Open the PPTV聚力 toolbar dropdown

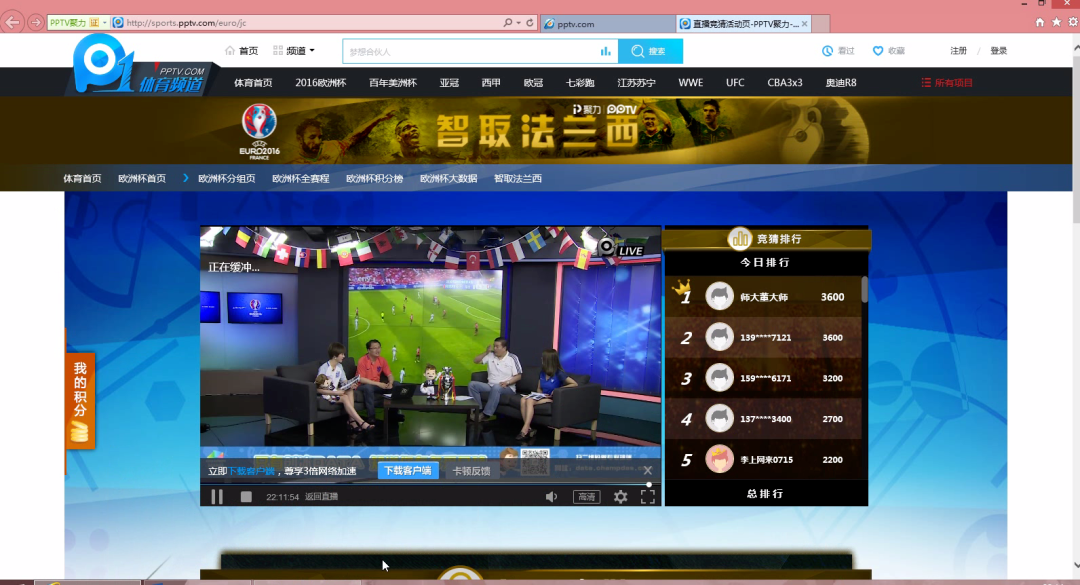pyautogui.click(x=105, y=23)
